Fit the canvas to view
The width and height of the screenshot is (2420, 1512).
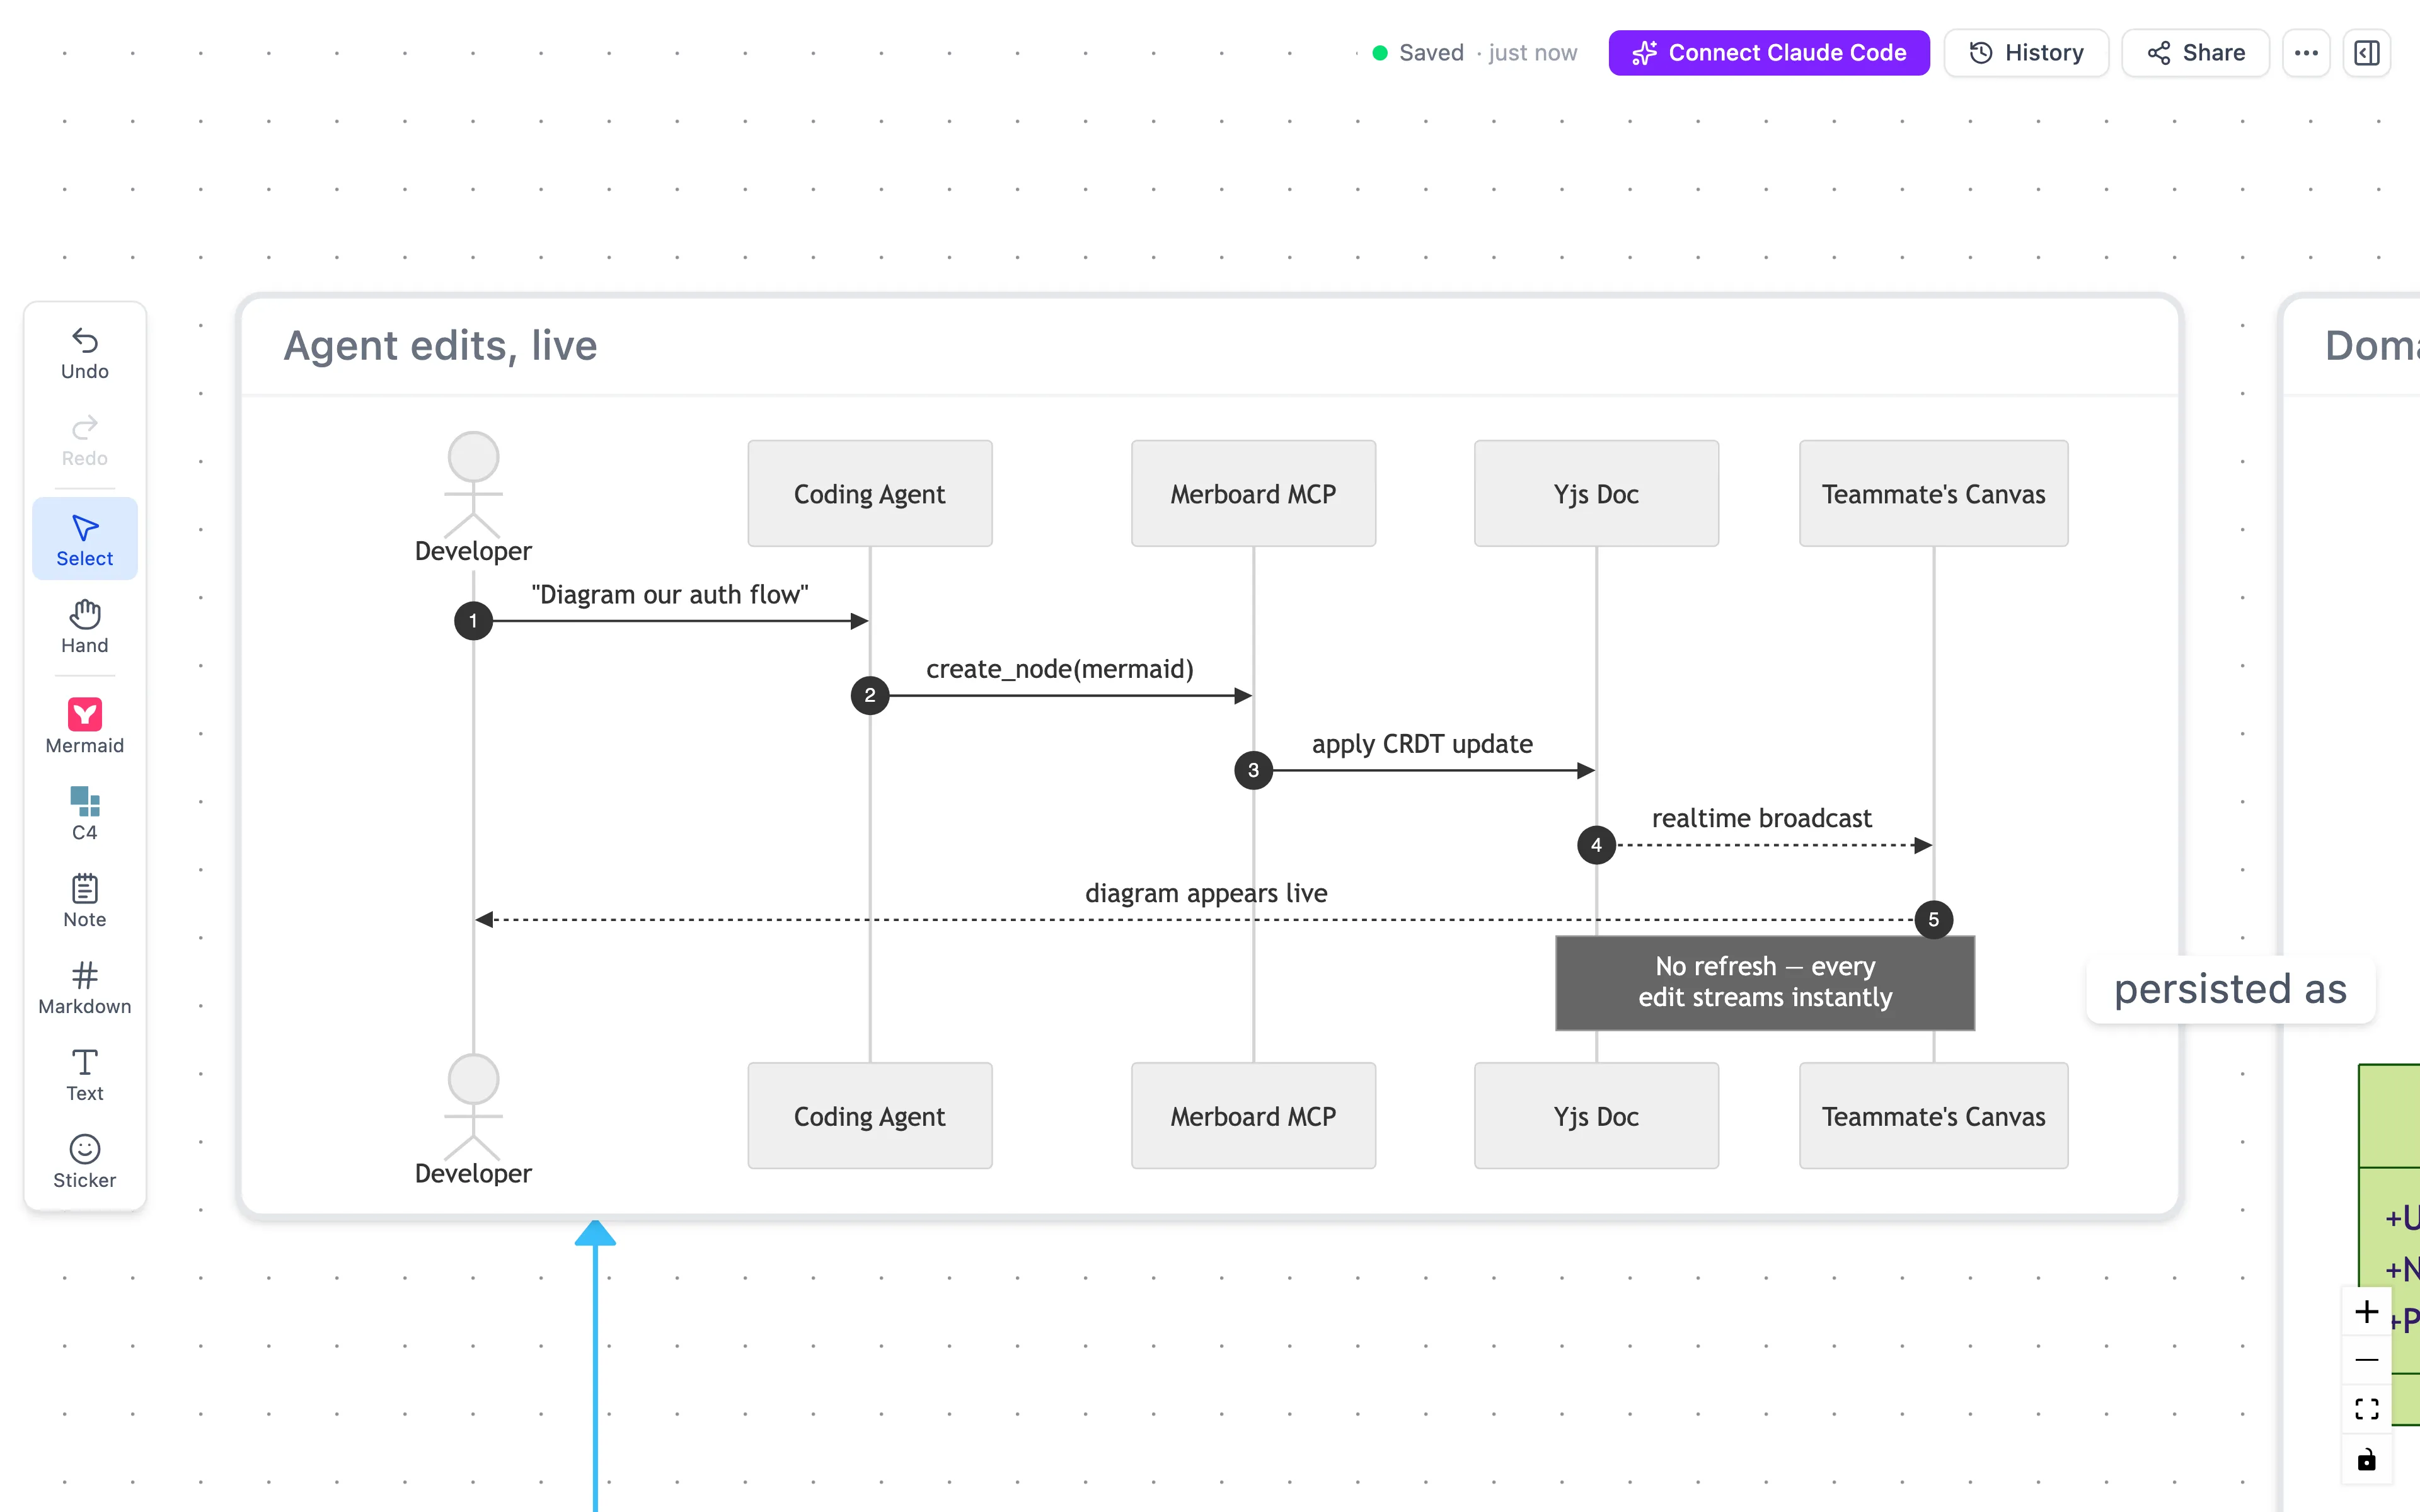coord(2366,1409)
